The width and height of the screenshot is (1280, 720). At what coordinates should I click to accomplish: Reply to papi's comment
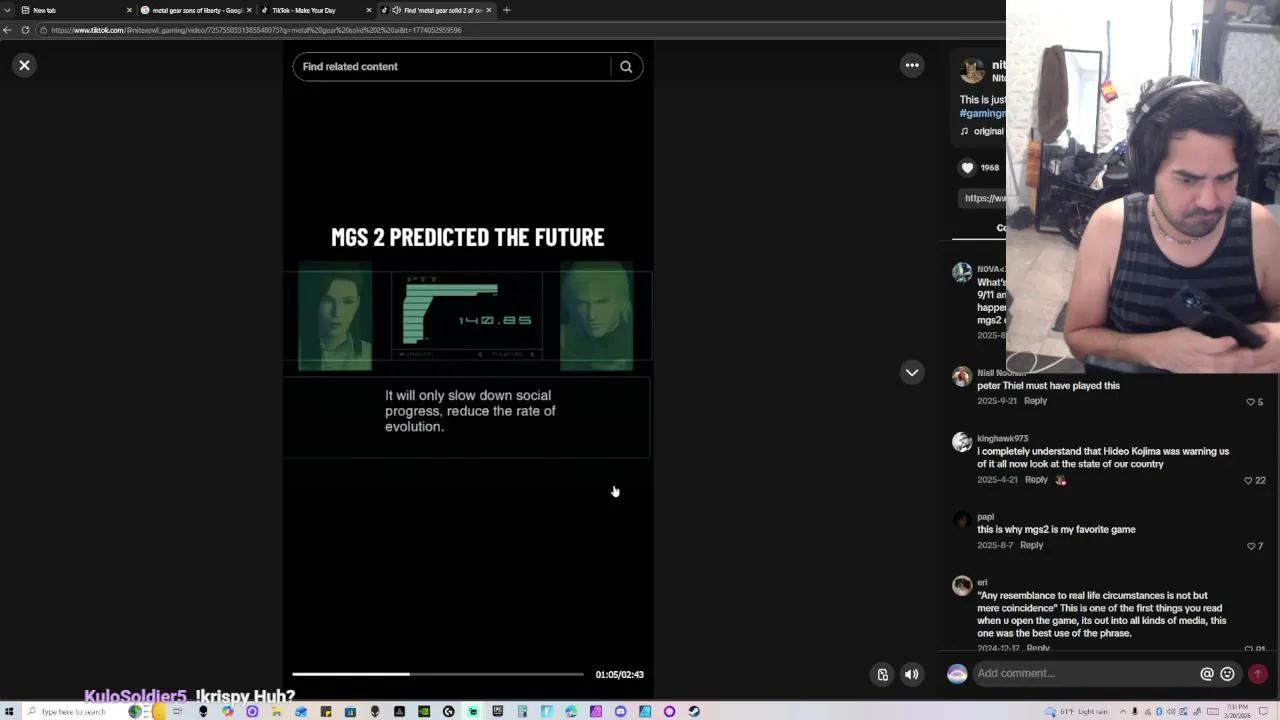pyautogui.click(x=1031, y=545)
